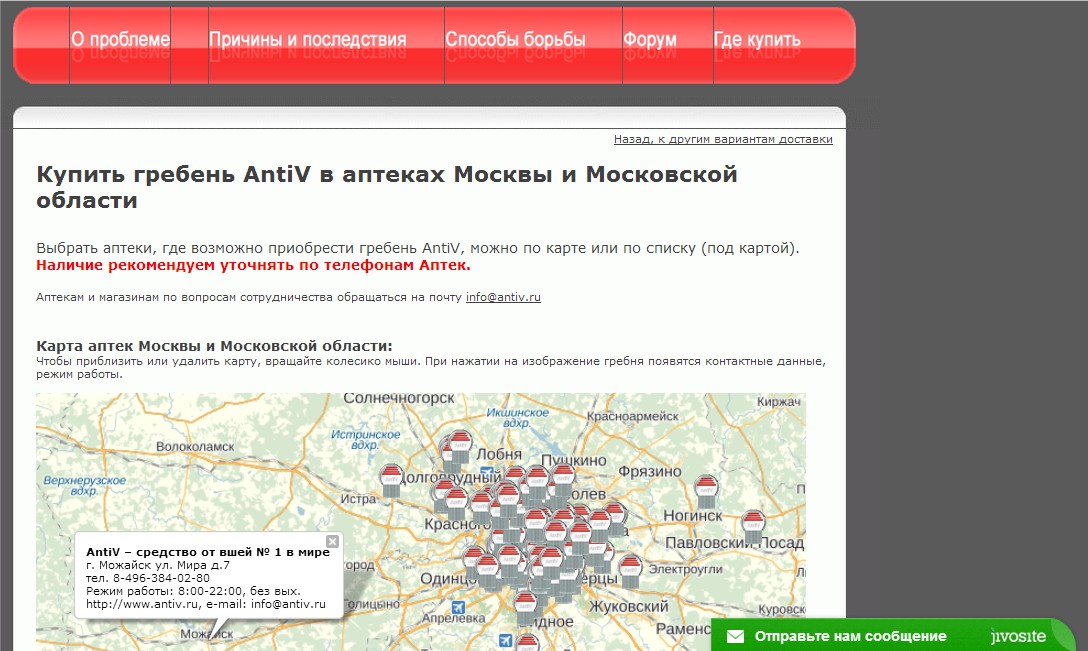Click the airport icon above Апрелевка
1088x651 pixels.
[x=458, y=608]
